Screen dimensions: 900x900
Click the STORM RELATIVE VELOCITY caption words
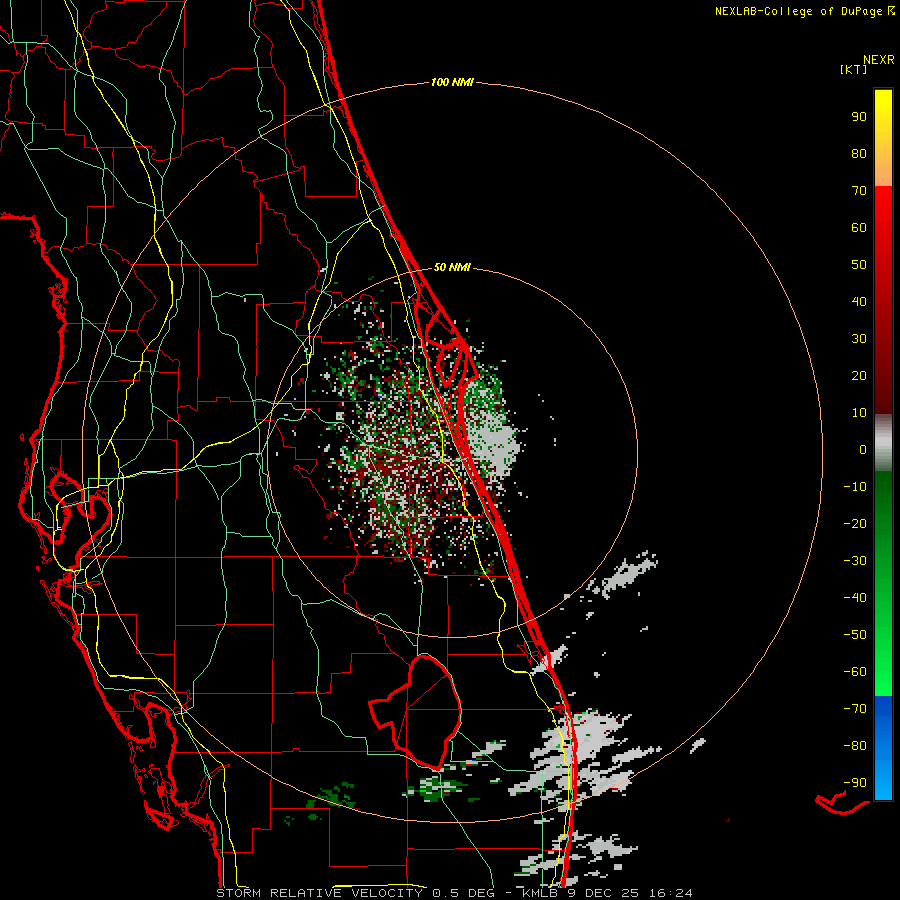click(319, 893)
